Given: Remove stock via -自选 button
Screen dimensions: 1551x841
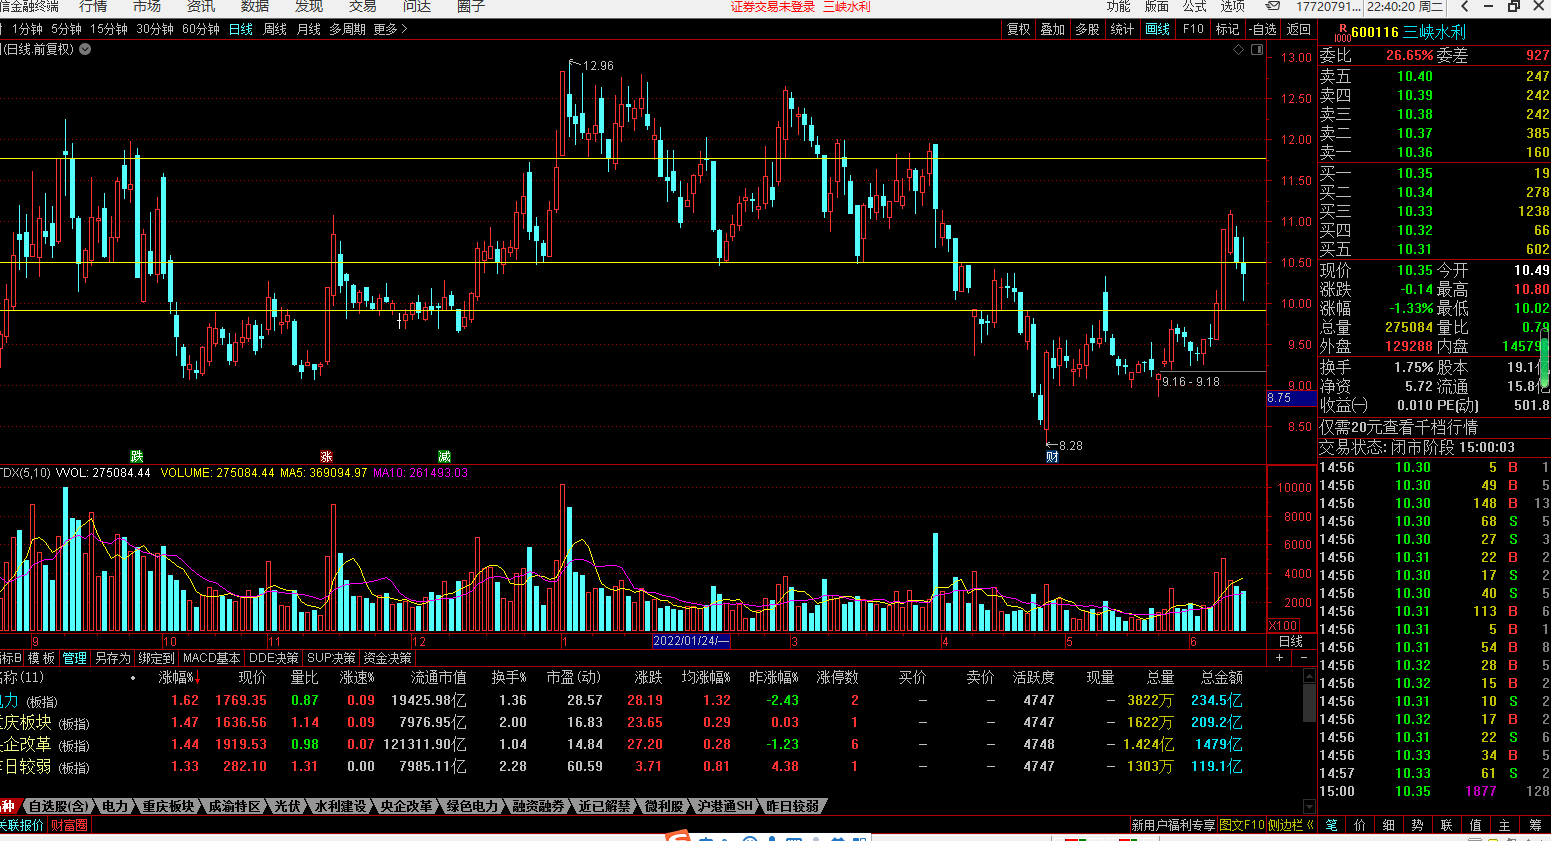Looking at the screenshot, I should [1264, 30].
